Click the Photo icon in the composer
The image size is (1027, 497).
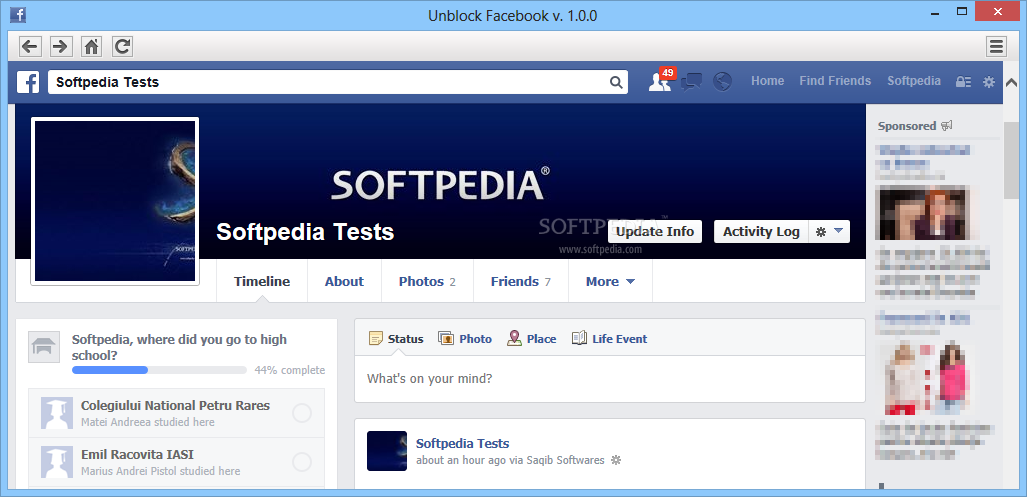[446, 339]
